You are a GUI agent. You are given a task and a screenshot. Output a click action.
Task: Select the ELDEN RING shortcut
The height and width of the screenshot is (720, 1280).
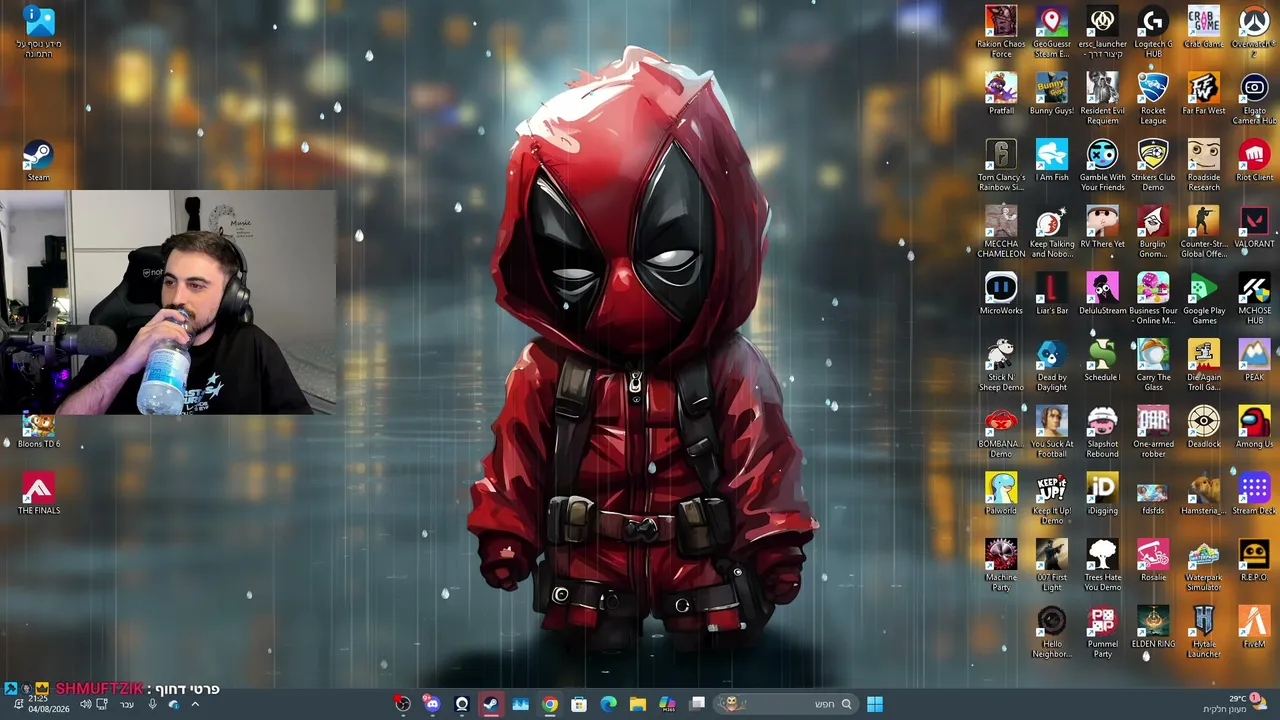tap(1153, 628)
